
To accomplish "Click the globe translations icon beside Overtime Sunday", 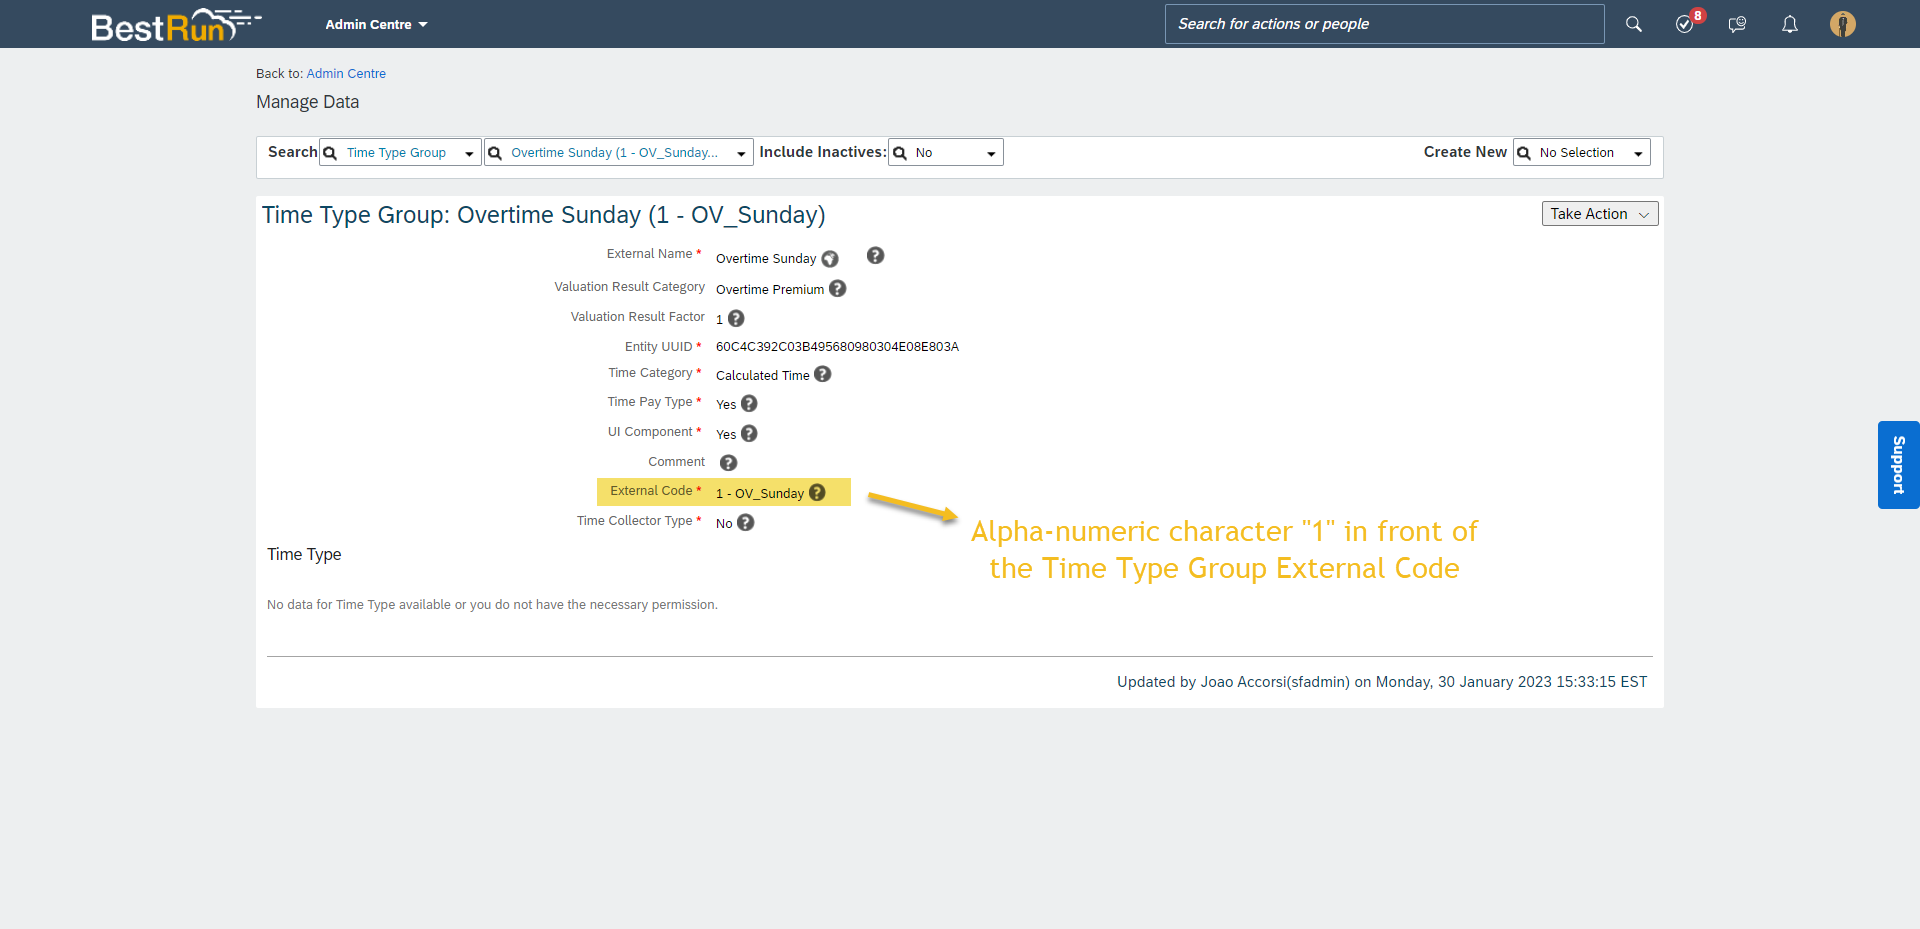I will pos(830,259).
